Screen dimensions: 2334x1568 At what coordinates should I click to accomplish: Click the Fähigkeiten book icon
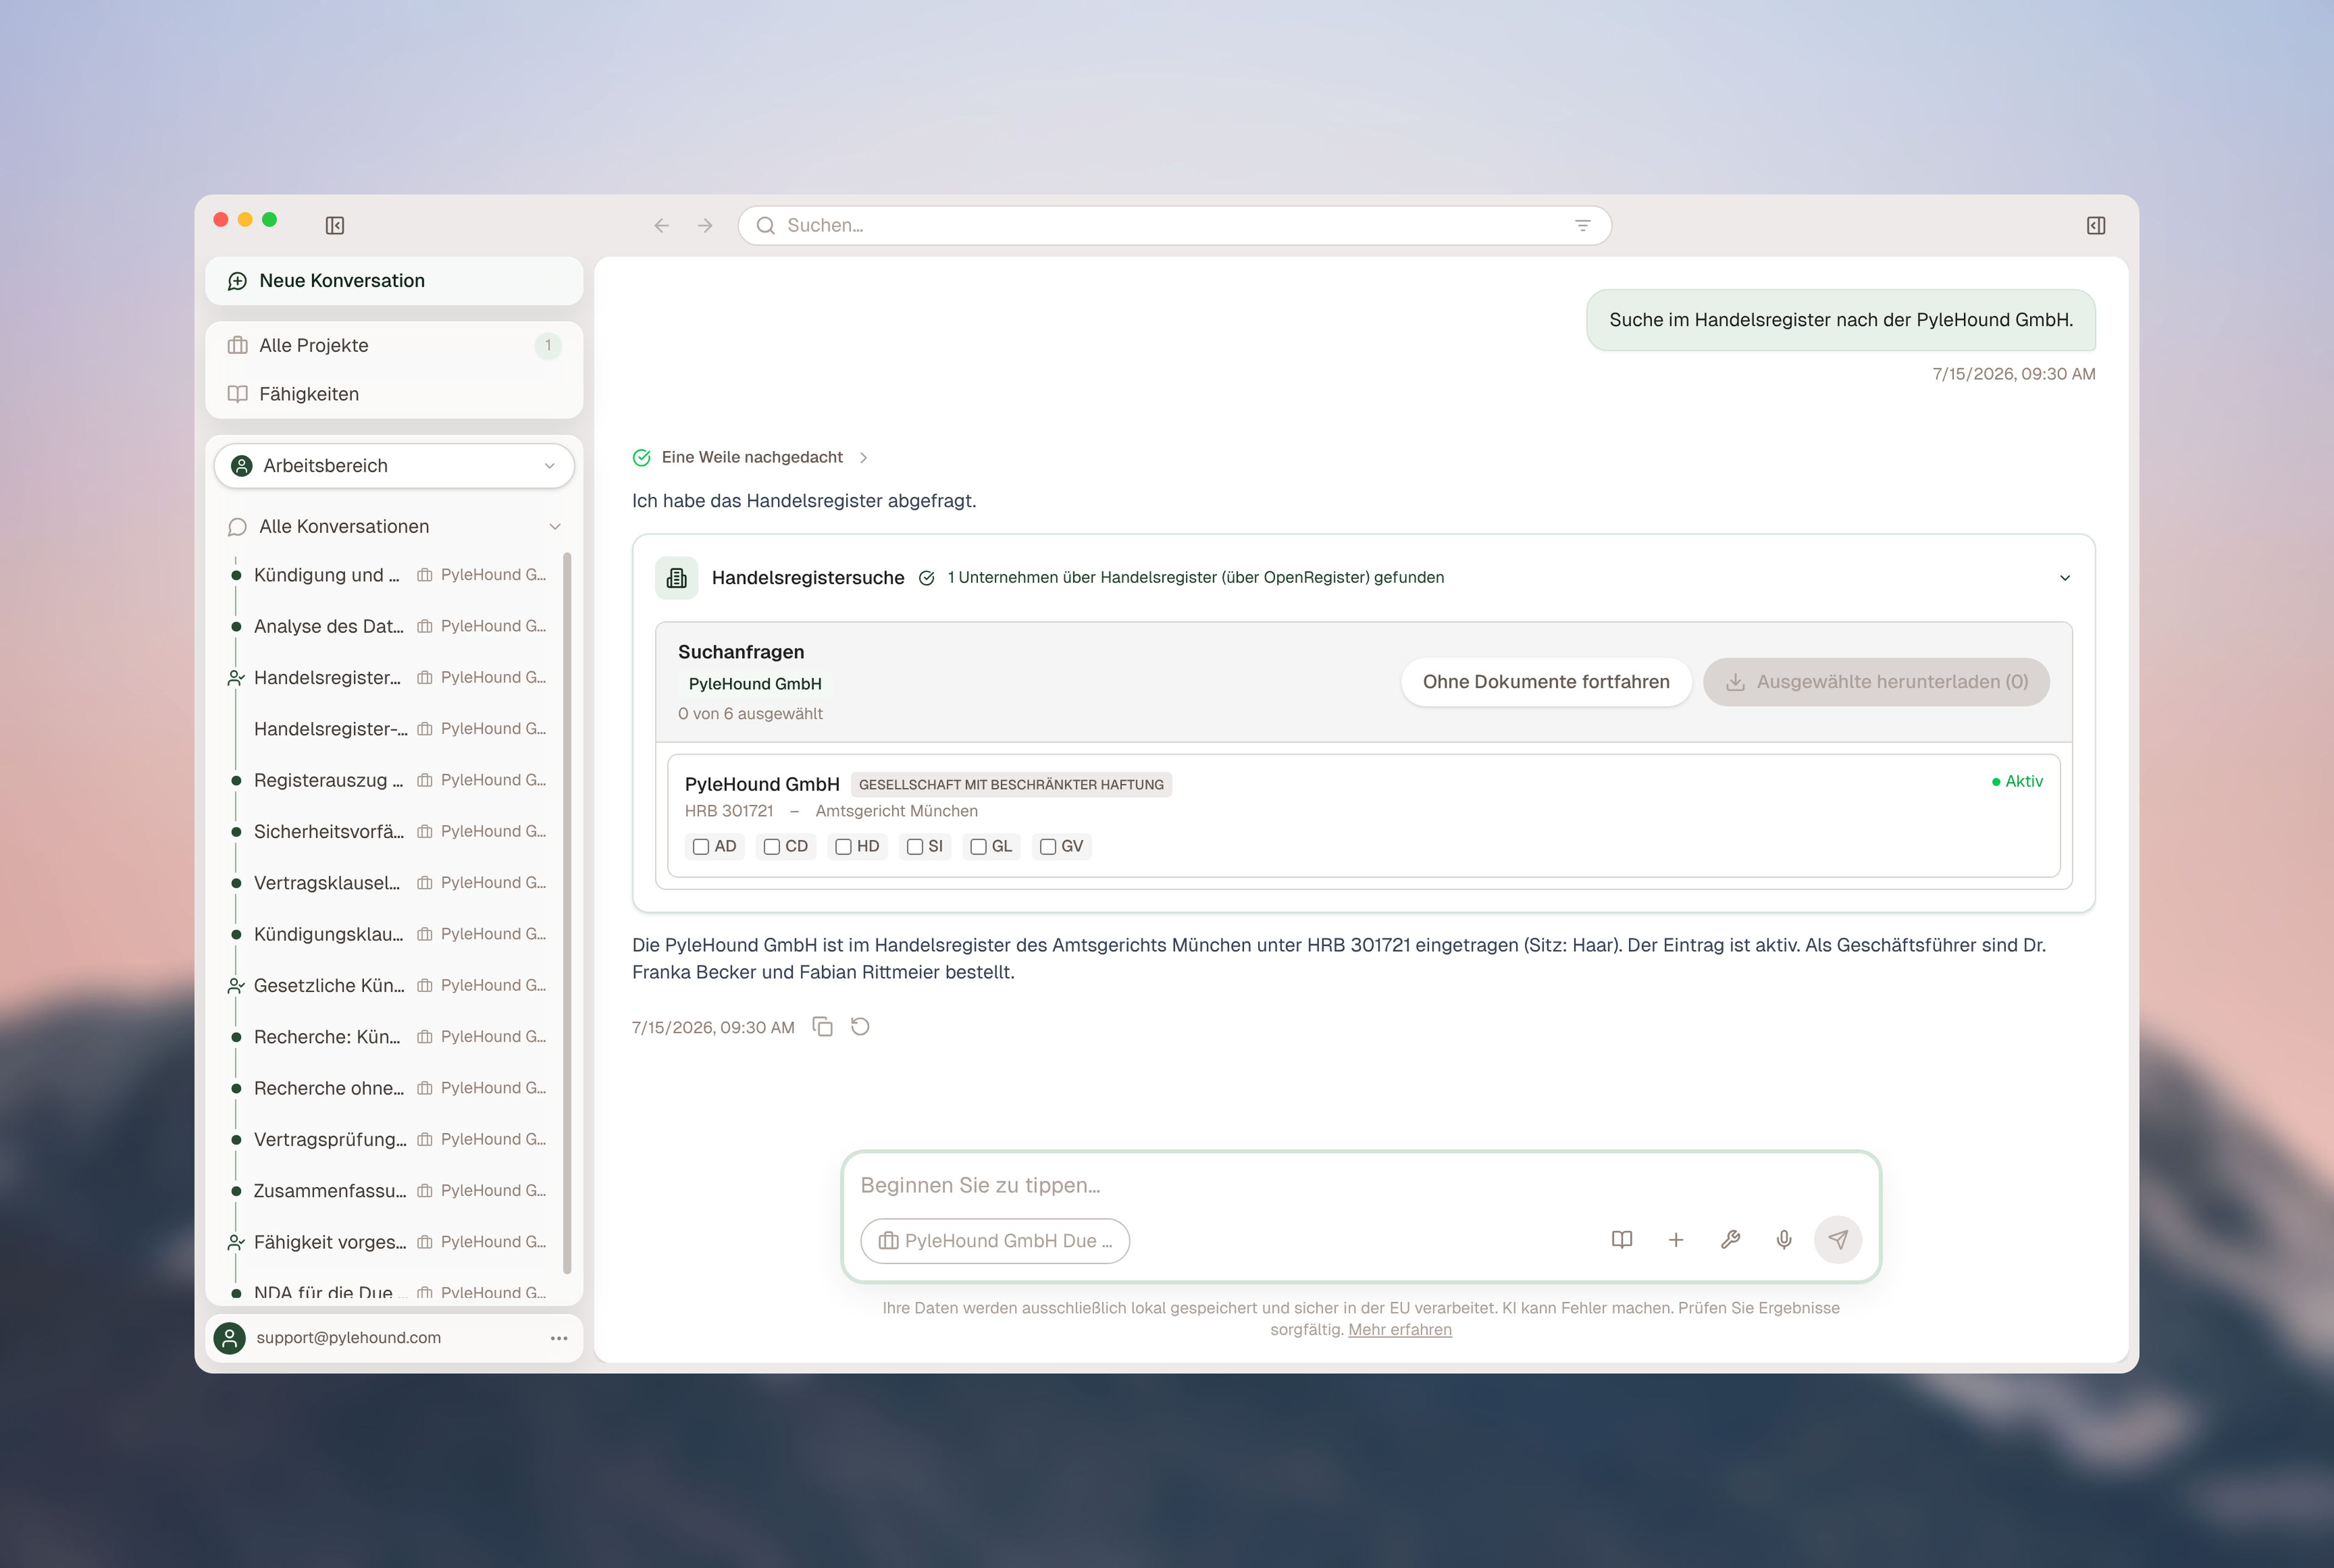(237, 394)
